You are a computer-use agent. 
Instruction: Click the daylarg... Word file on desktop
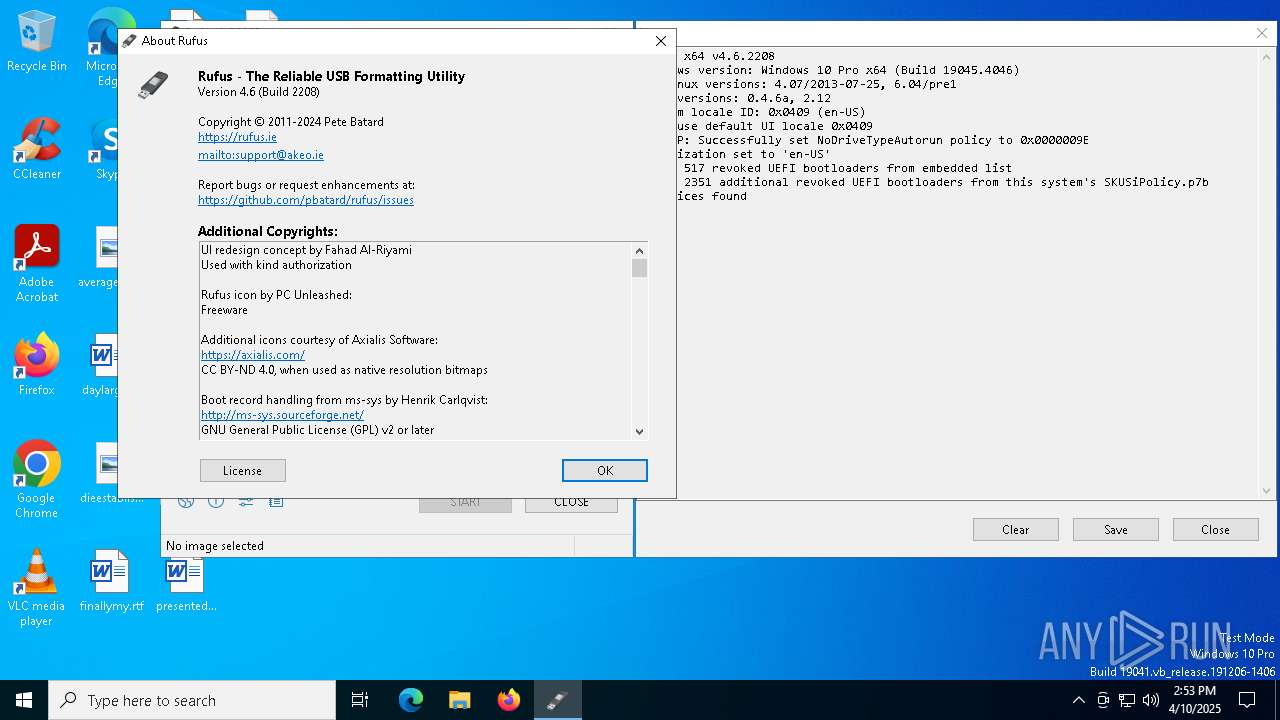(x=100, y=365)
